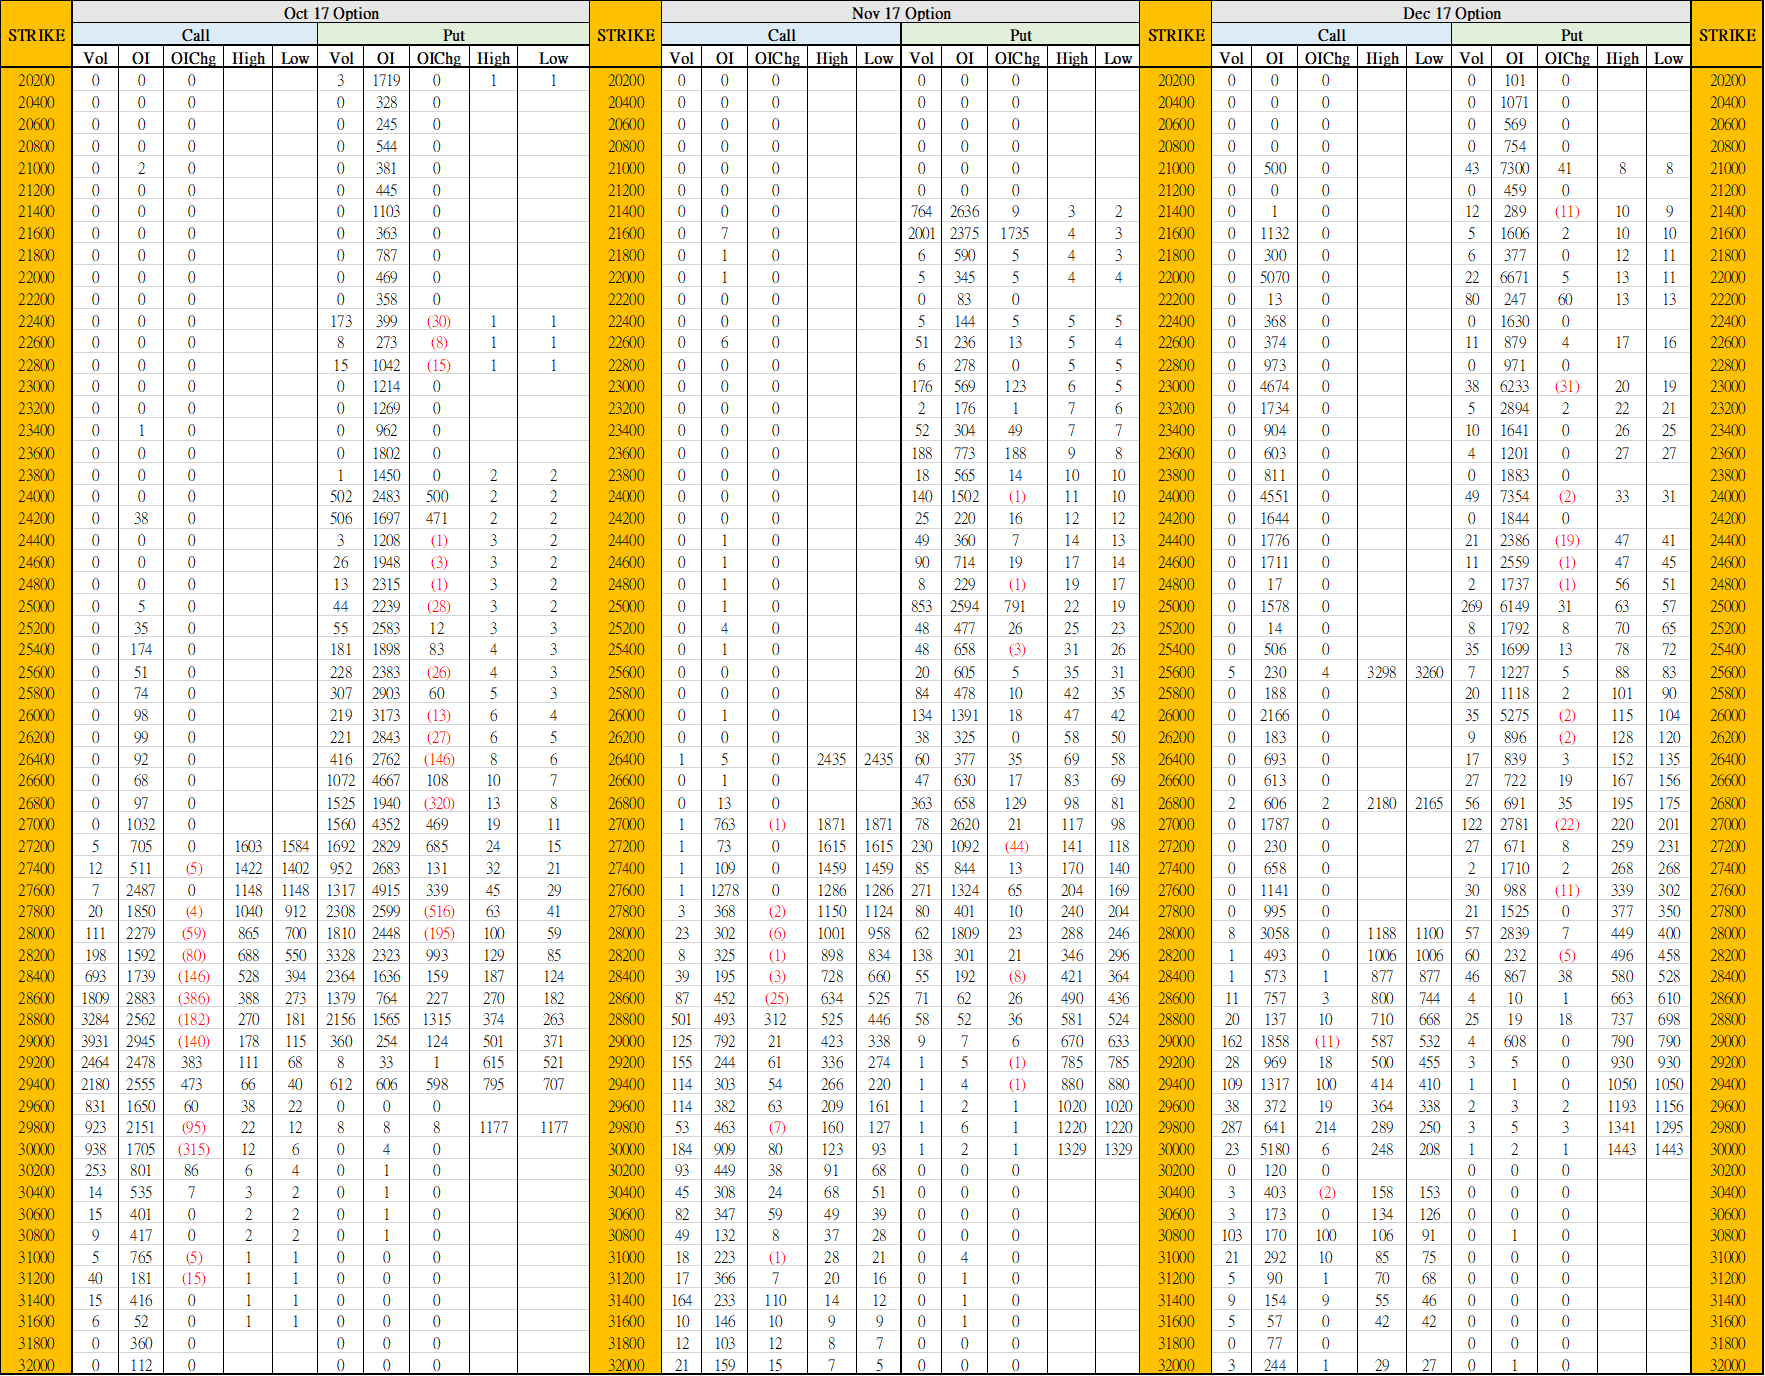Image resolution: width=1765 pixels, height=1376 pixels.
Task: Click the Call header under Oct 17 Option
Action: pyautogui.click(x=195, y=35)
